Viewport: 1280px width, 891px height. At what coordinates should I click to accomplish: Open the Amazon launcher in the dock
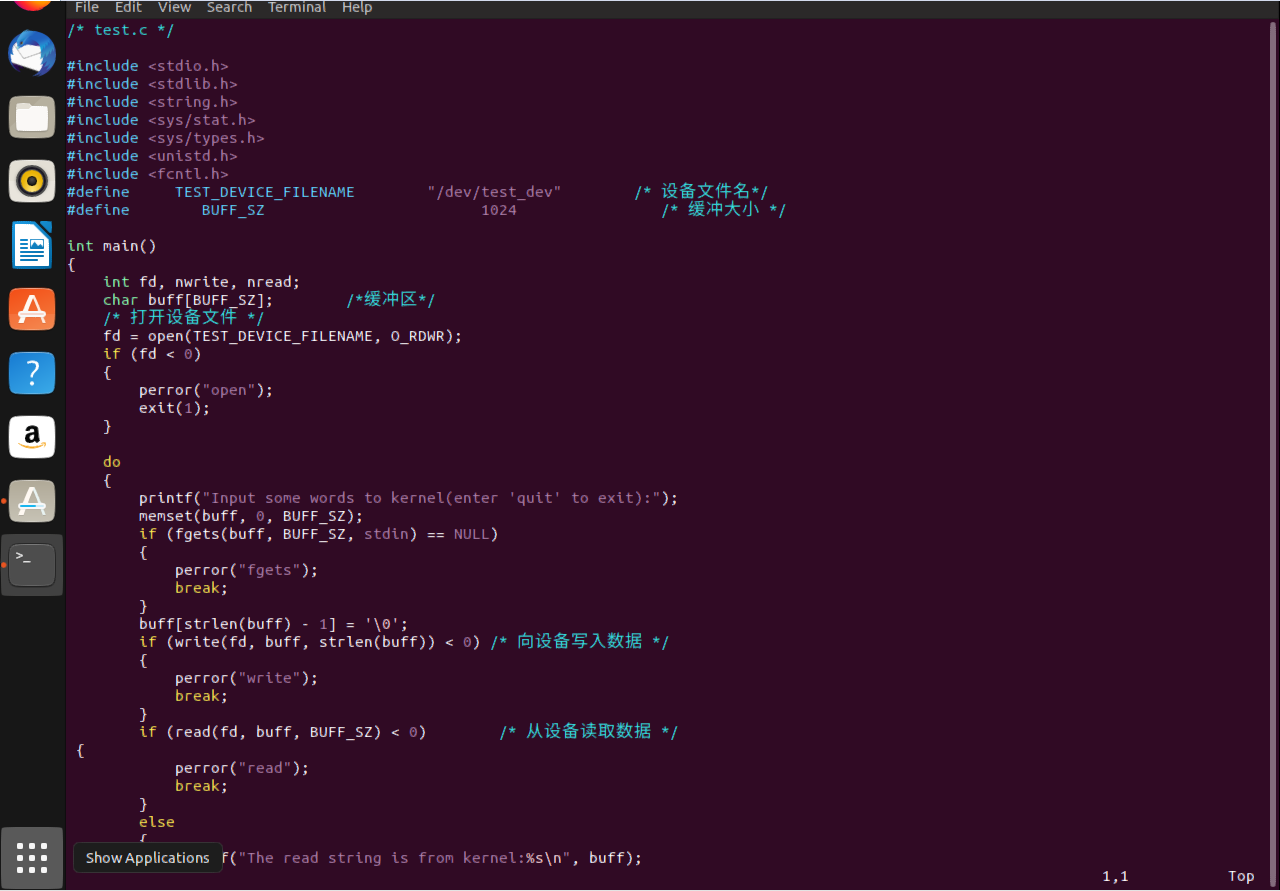click(x=32, y=437)
